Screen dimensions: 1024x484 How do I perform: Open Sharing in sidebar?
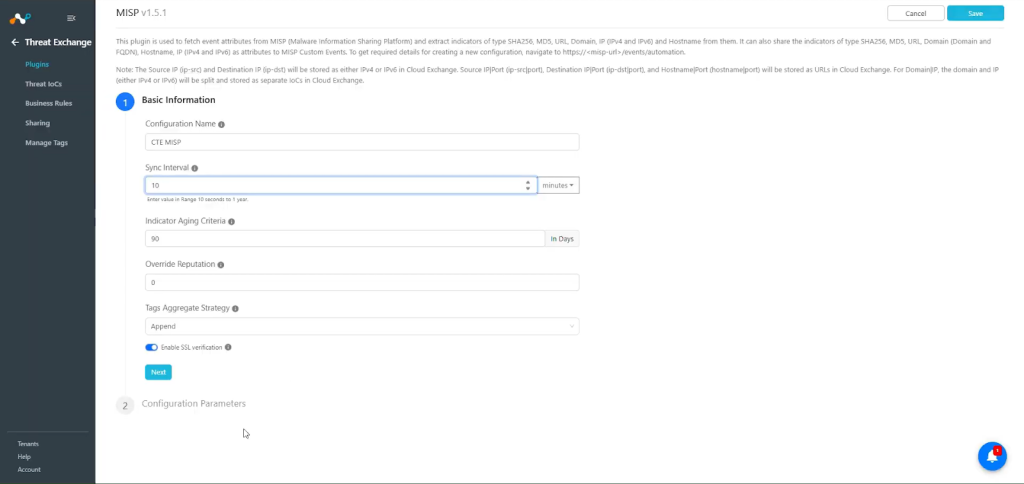pos(37,123)
